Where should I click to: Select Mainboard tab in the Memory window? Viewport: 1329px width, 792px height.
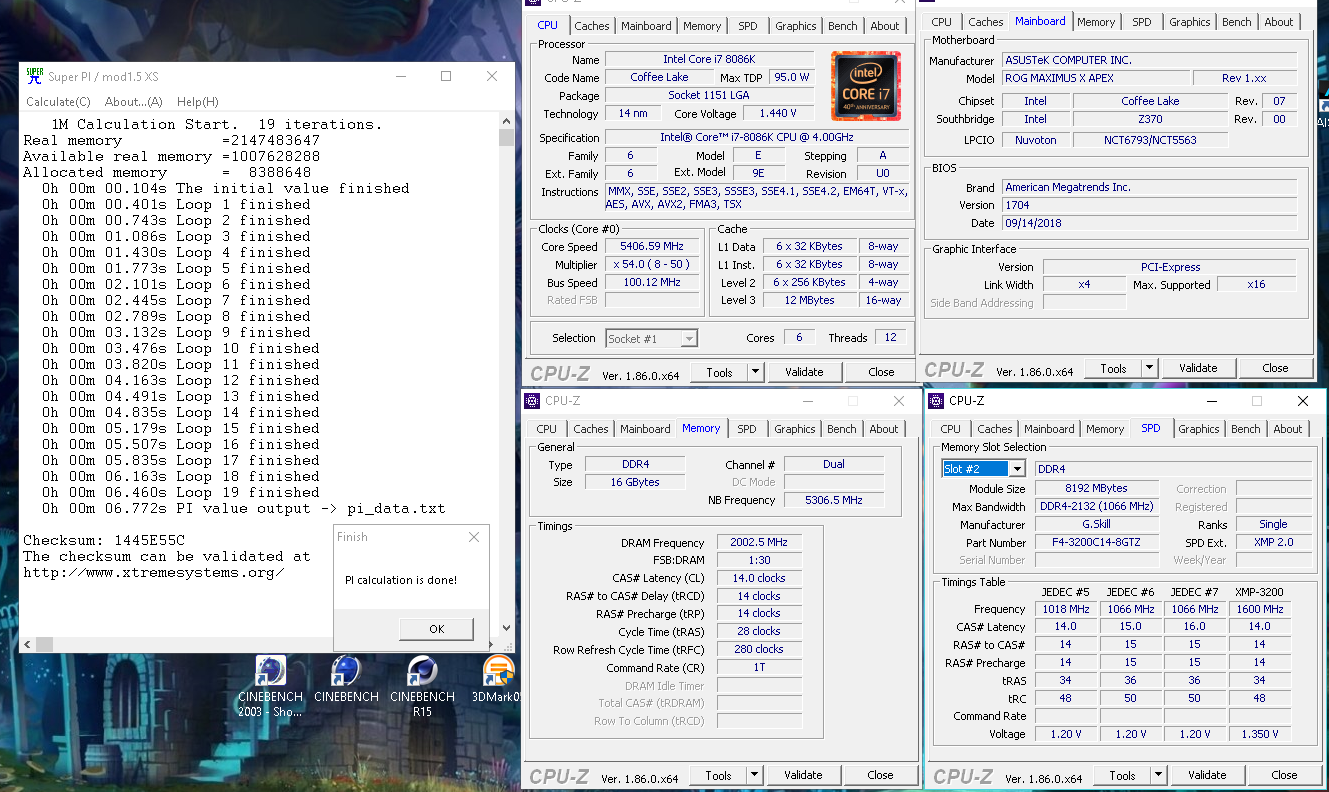tap(645, 429)
